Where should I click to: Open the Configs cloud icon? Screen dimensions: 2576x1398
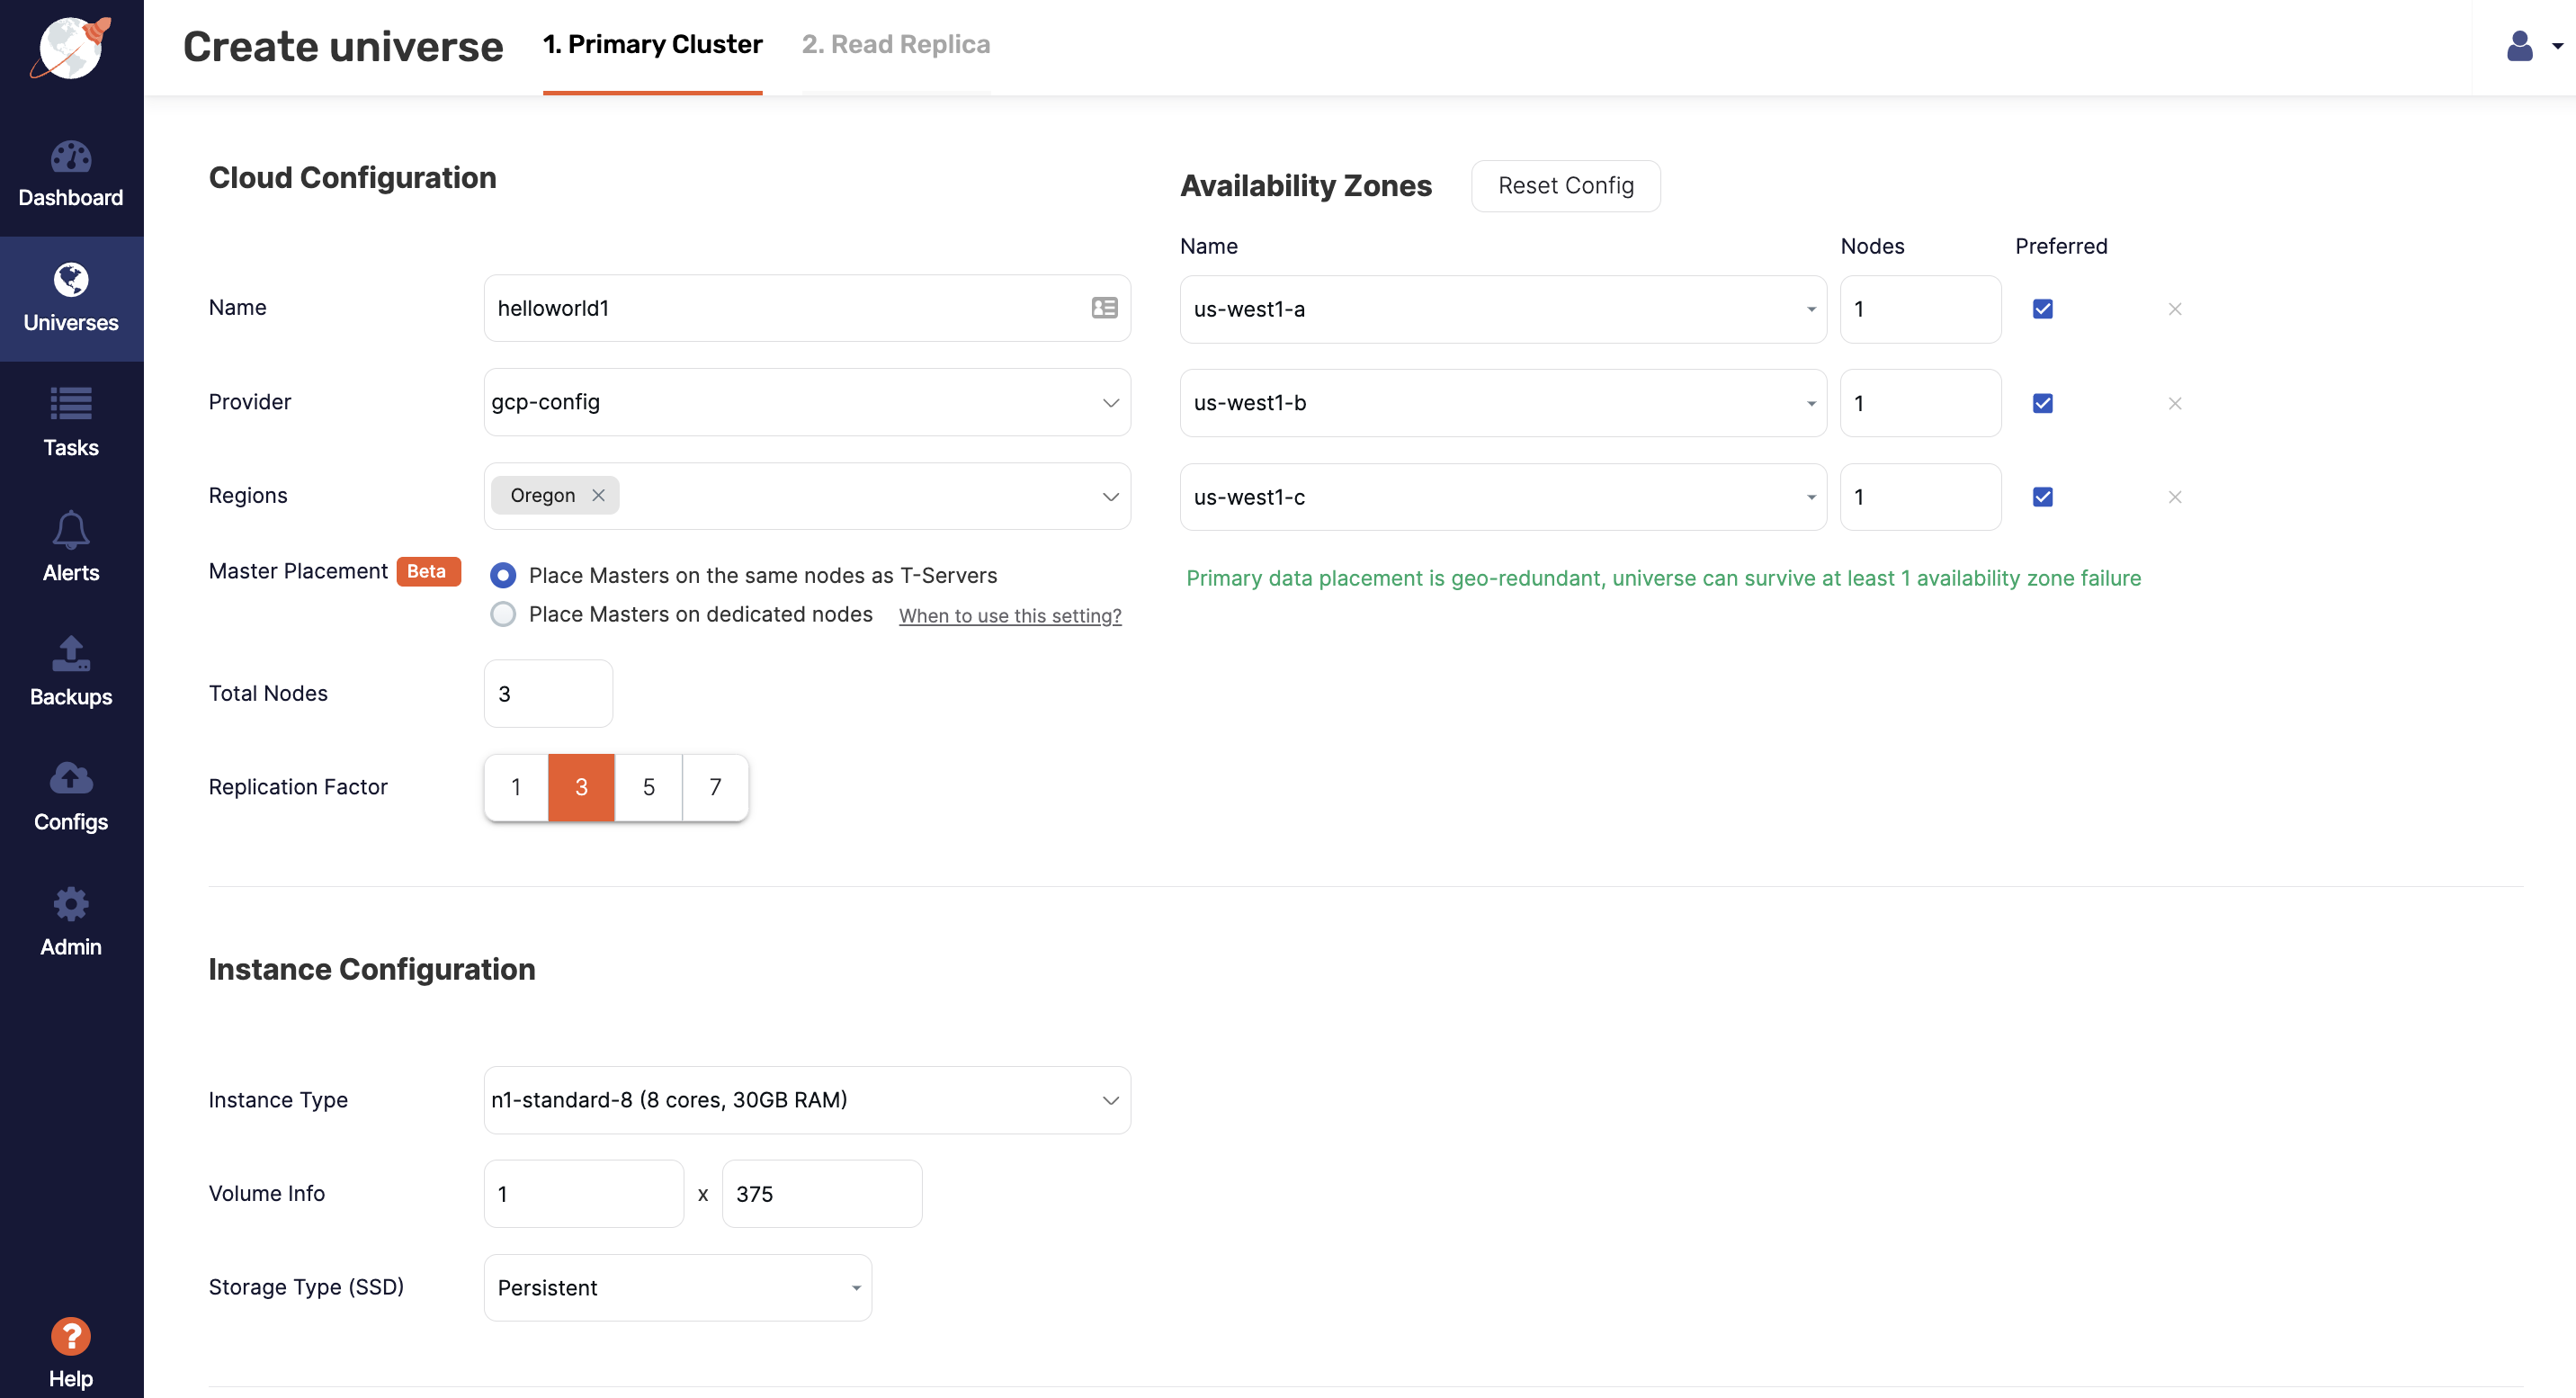(71, 779)
